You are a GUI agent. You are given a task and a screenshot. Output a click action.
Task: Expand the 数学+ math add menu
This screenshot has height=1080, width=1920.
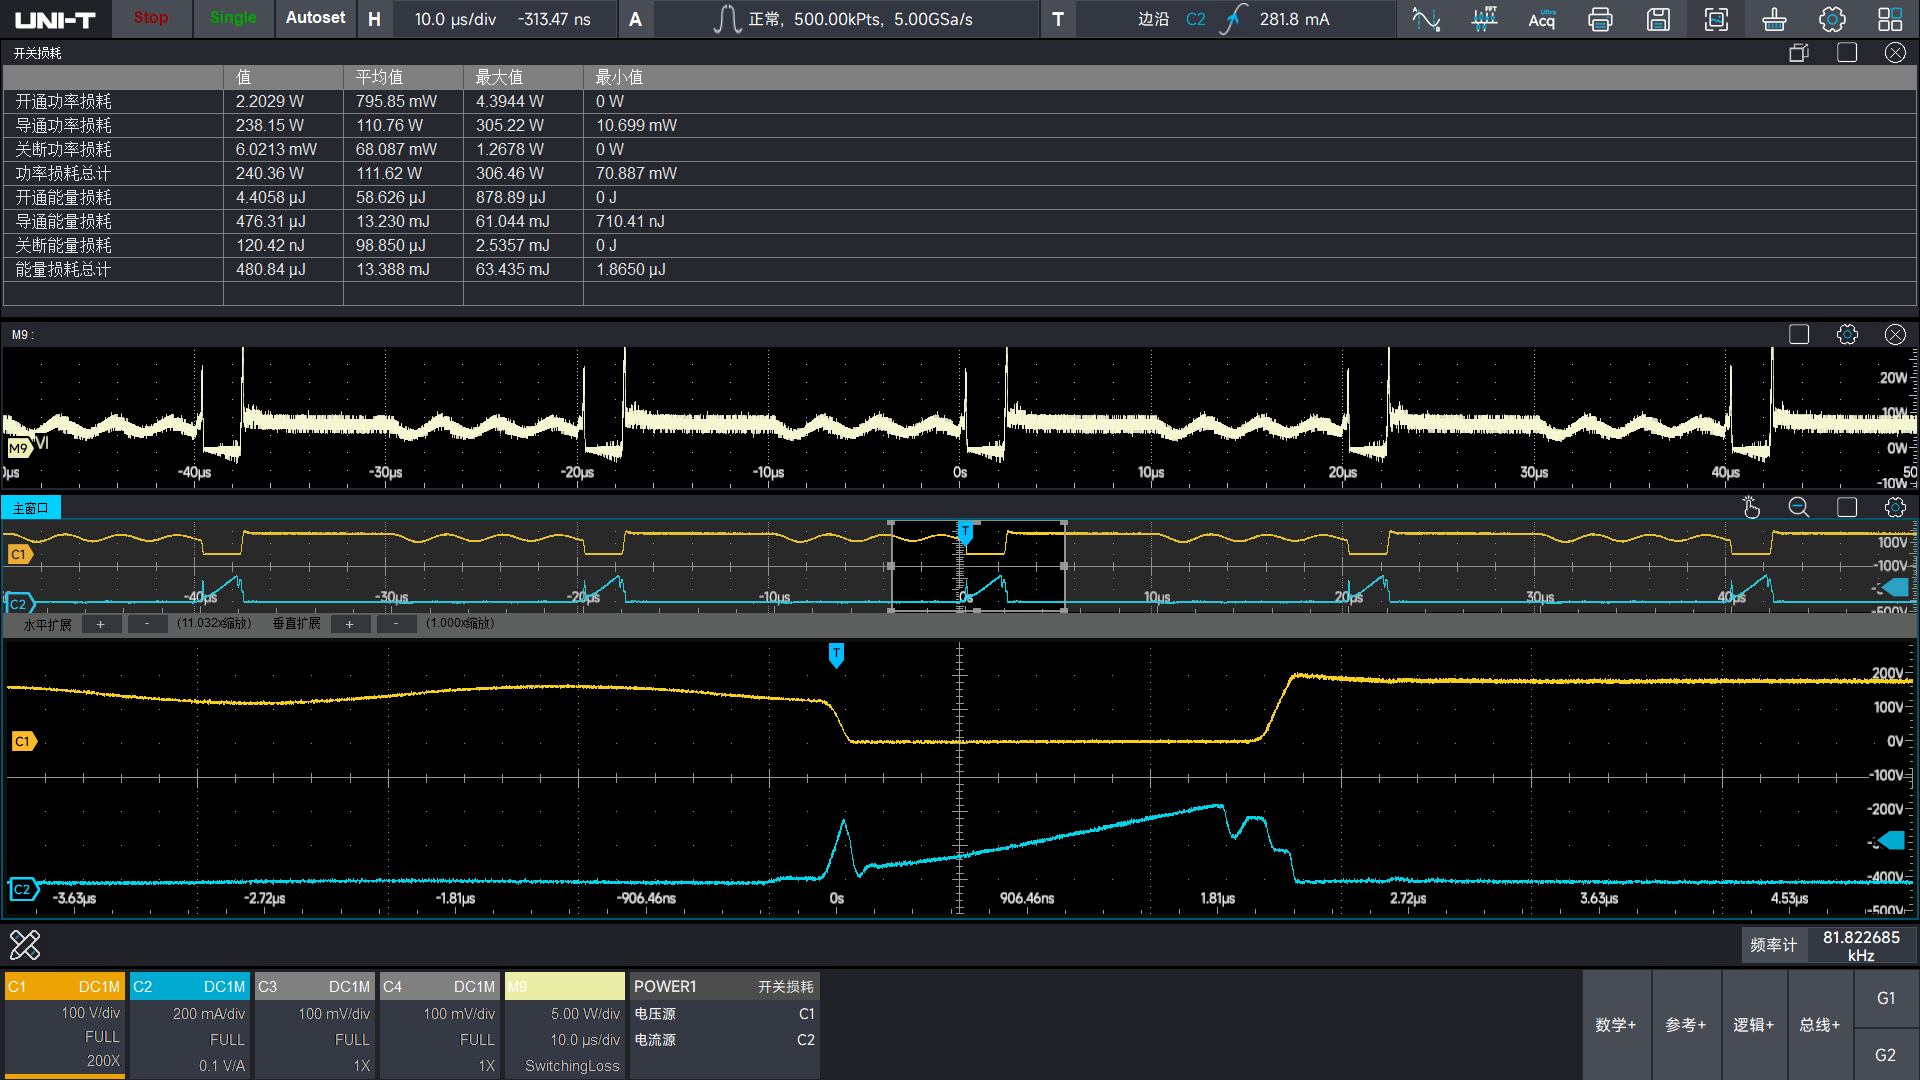coord(1615,1025)
